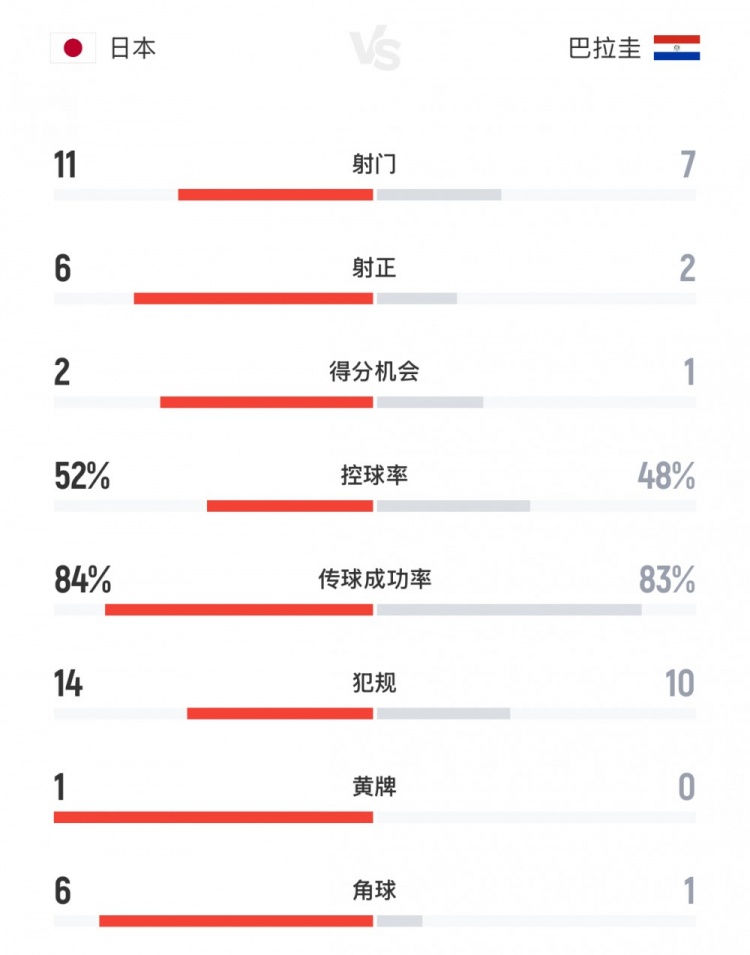Select the 巴拉圭 team name
Viewport: 750px width, 955px height.
click(x=605, y=48)
